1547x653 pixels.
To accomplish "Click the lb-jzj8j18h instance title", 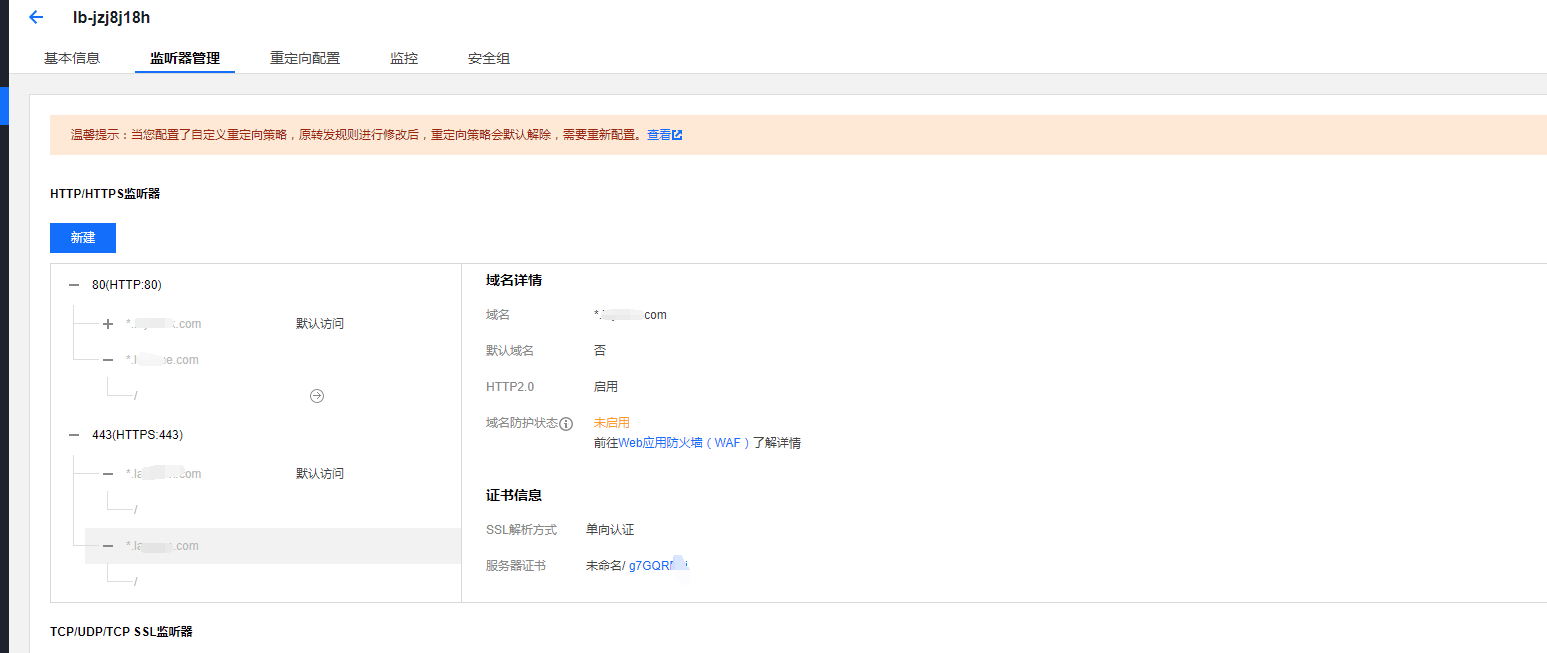I will [x=112, y=17].
